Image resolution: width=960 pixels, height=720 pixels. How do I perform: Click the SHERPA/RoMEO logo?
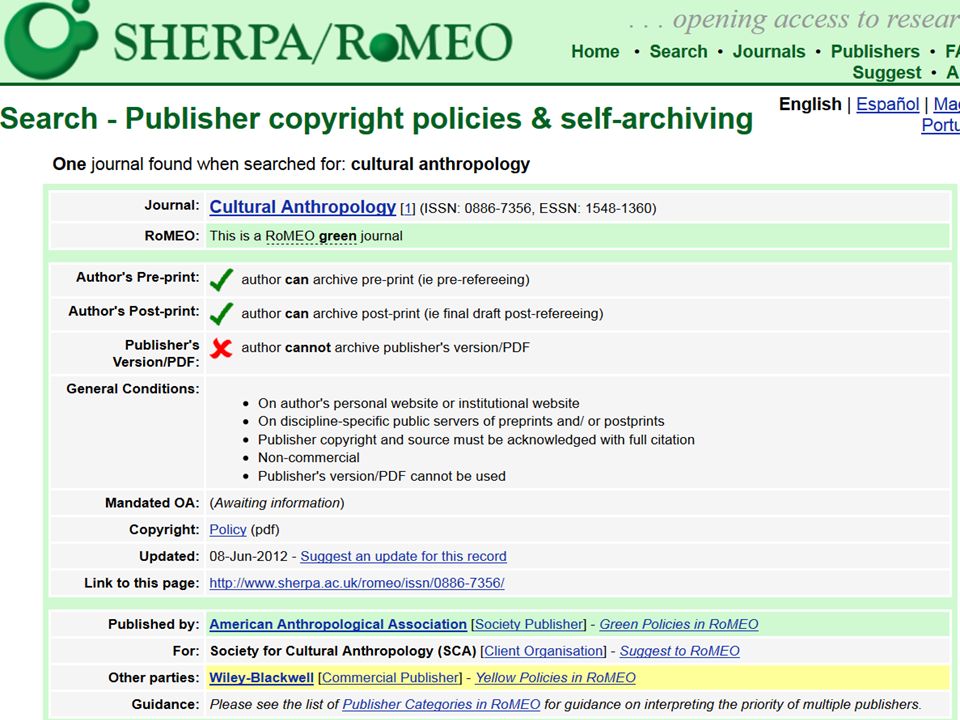tap(258, 39)
